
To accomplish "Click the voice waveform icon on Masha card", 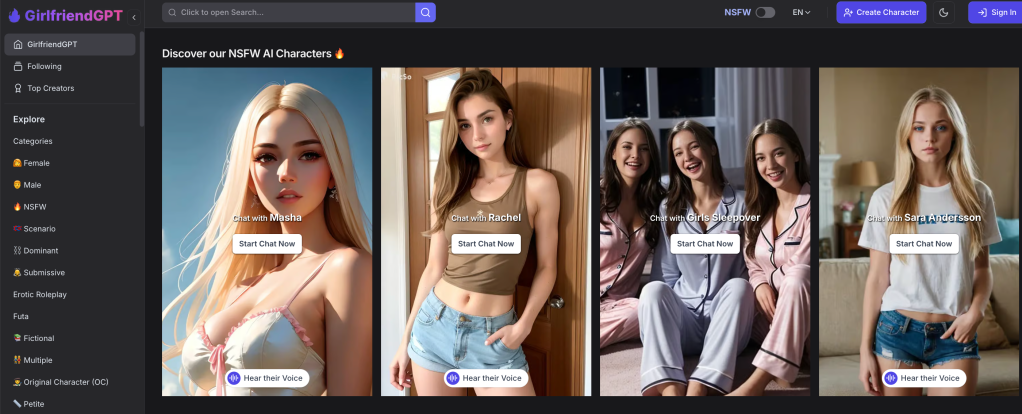I will (x=233, y=378).
